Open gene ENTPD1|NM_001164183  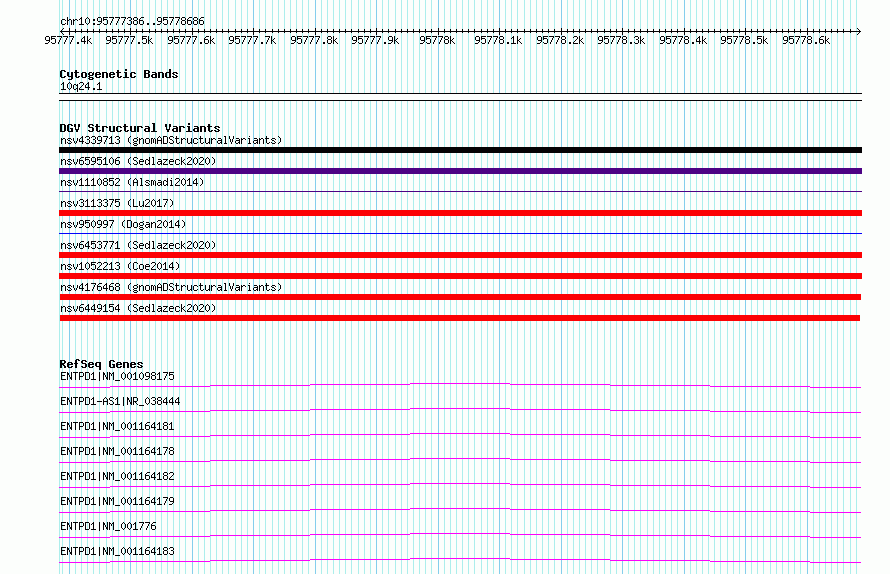coord(117,551)
